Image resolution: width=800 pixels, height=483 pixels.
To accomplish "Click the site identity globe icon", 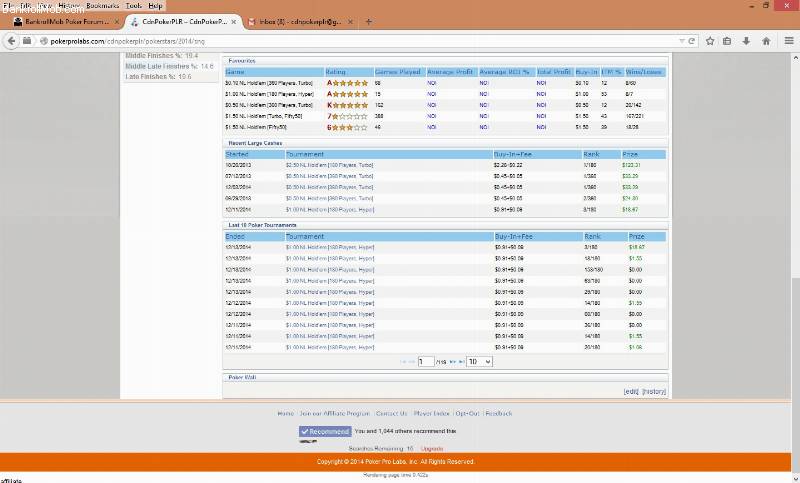I will (x=44, y=41).
